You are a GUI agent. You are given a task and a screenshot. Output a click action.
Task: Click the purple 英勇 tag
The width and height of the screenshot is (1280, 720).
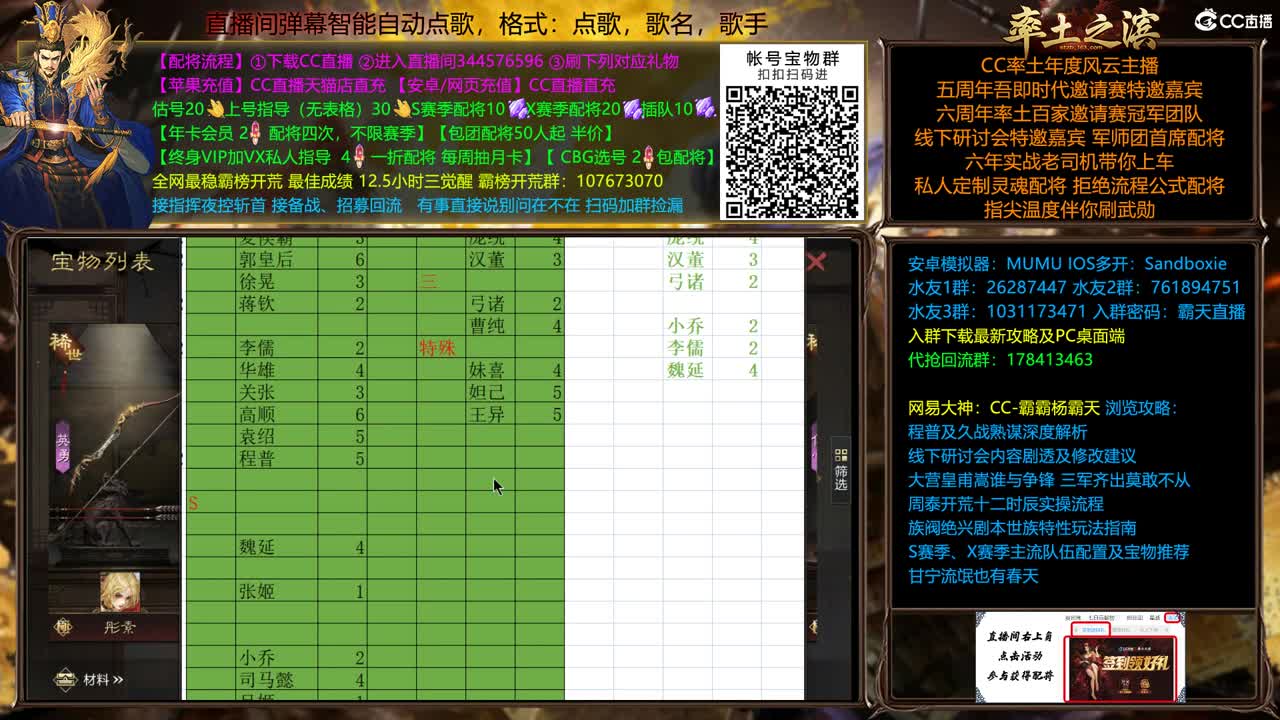[x=64, y=448]
